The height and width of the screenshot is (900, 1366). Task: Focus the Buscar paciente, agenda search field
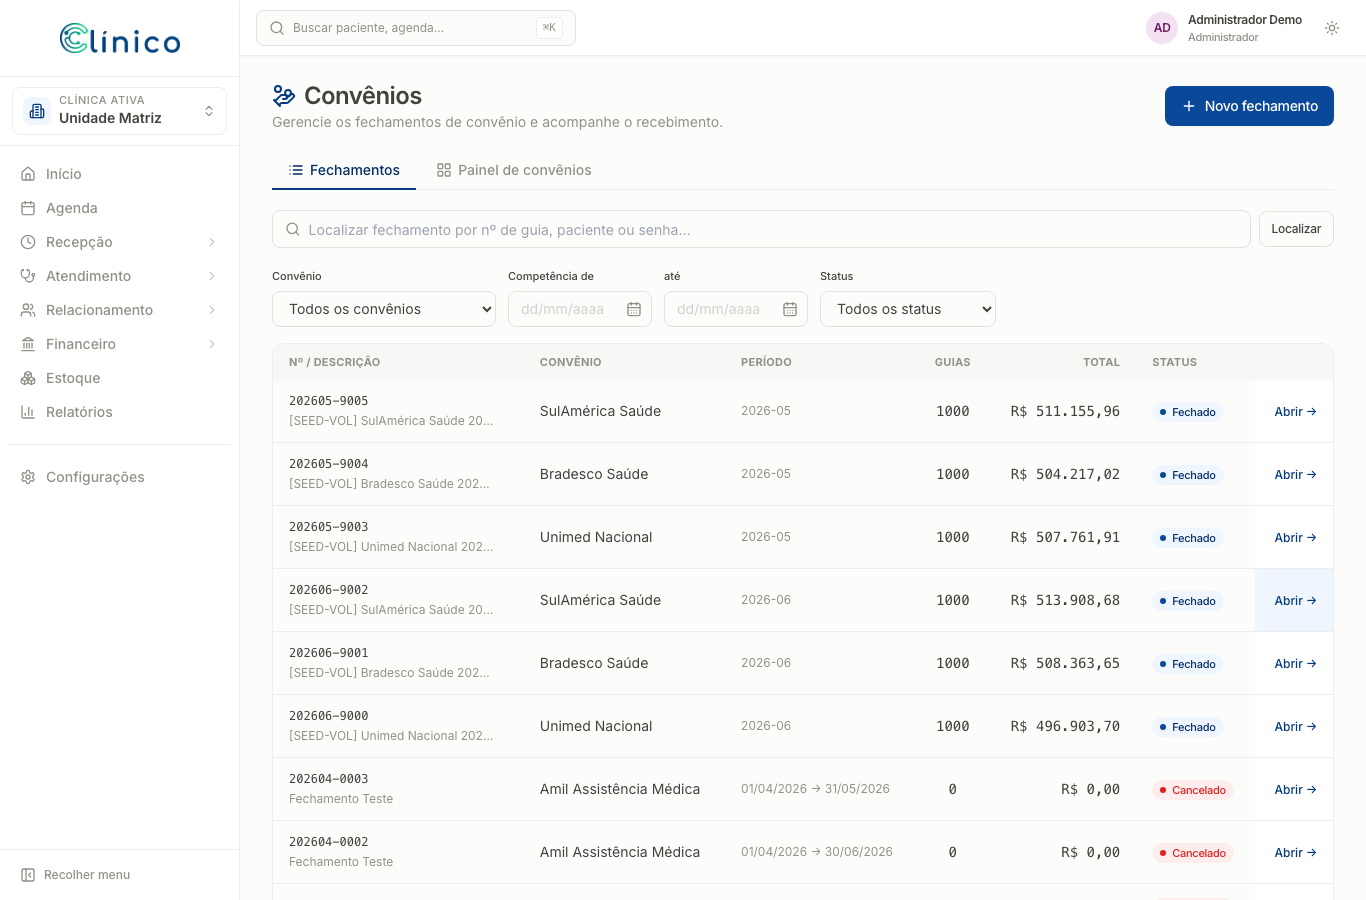pyautogui.click(x=416, y=28)
